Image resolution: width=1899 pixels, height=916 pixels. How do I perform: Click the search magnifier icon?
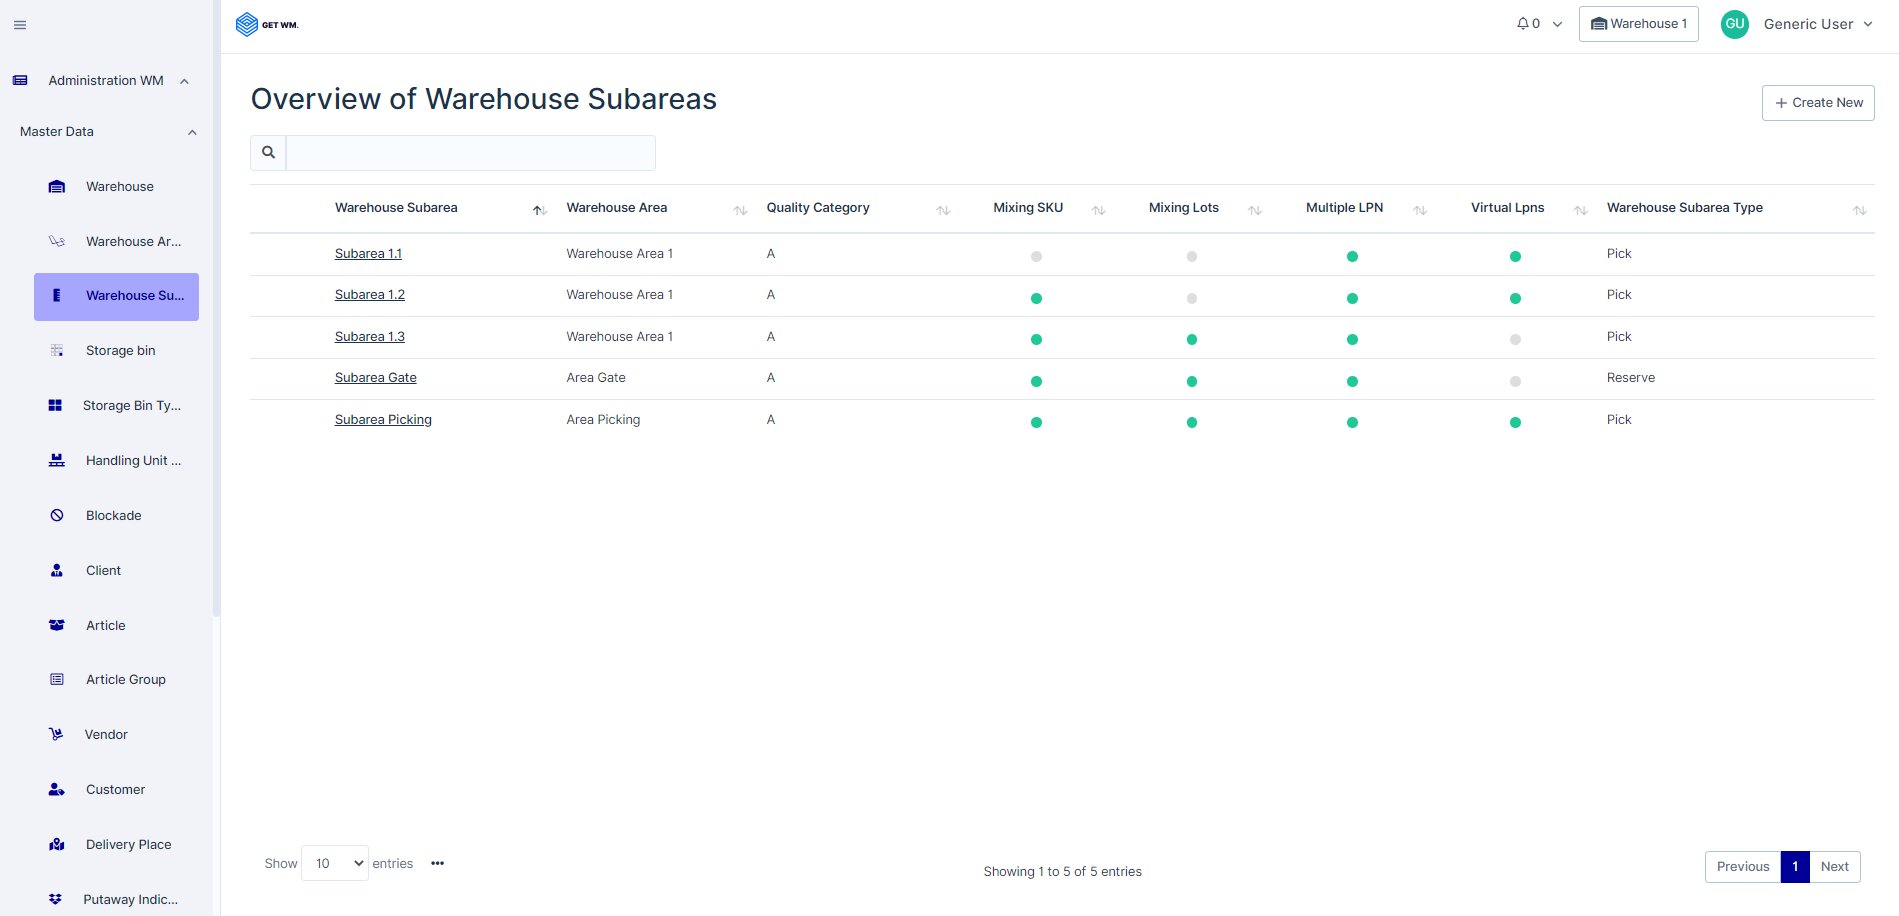268,153
